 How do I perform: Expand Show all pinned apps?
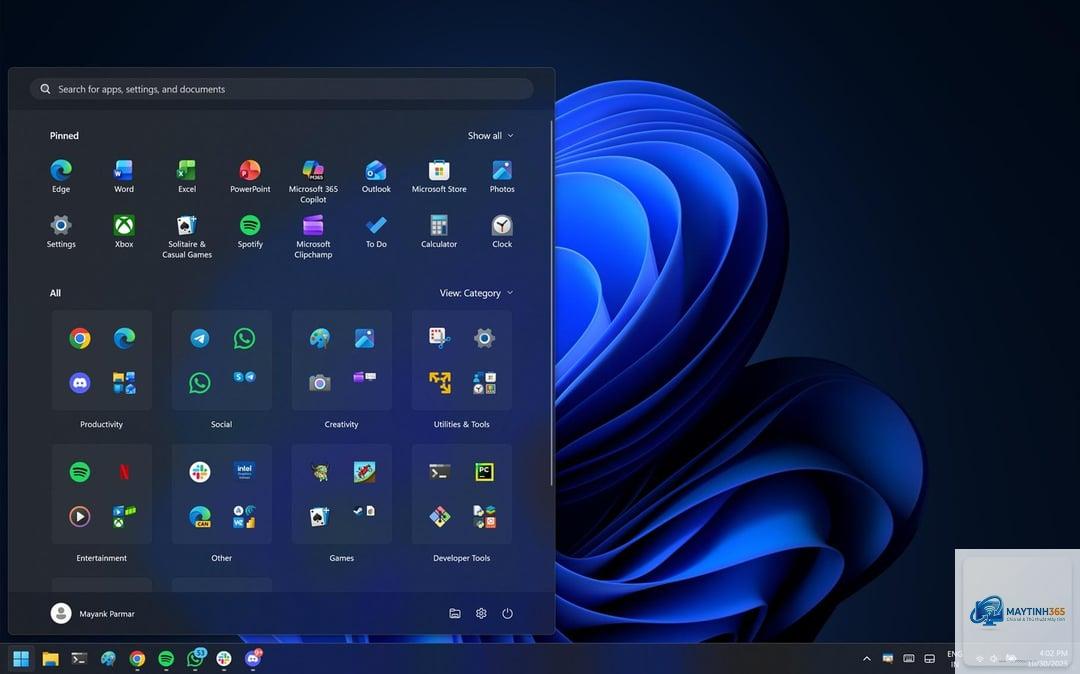[490, 136]
